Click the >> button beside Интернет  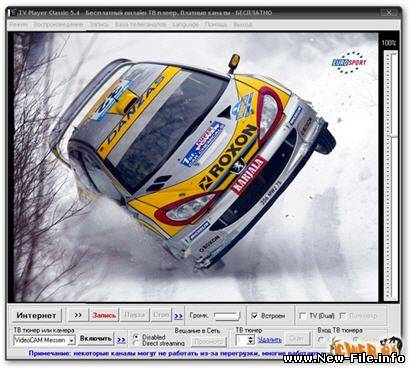78,315
